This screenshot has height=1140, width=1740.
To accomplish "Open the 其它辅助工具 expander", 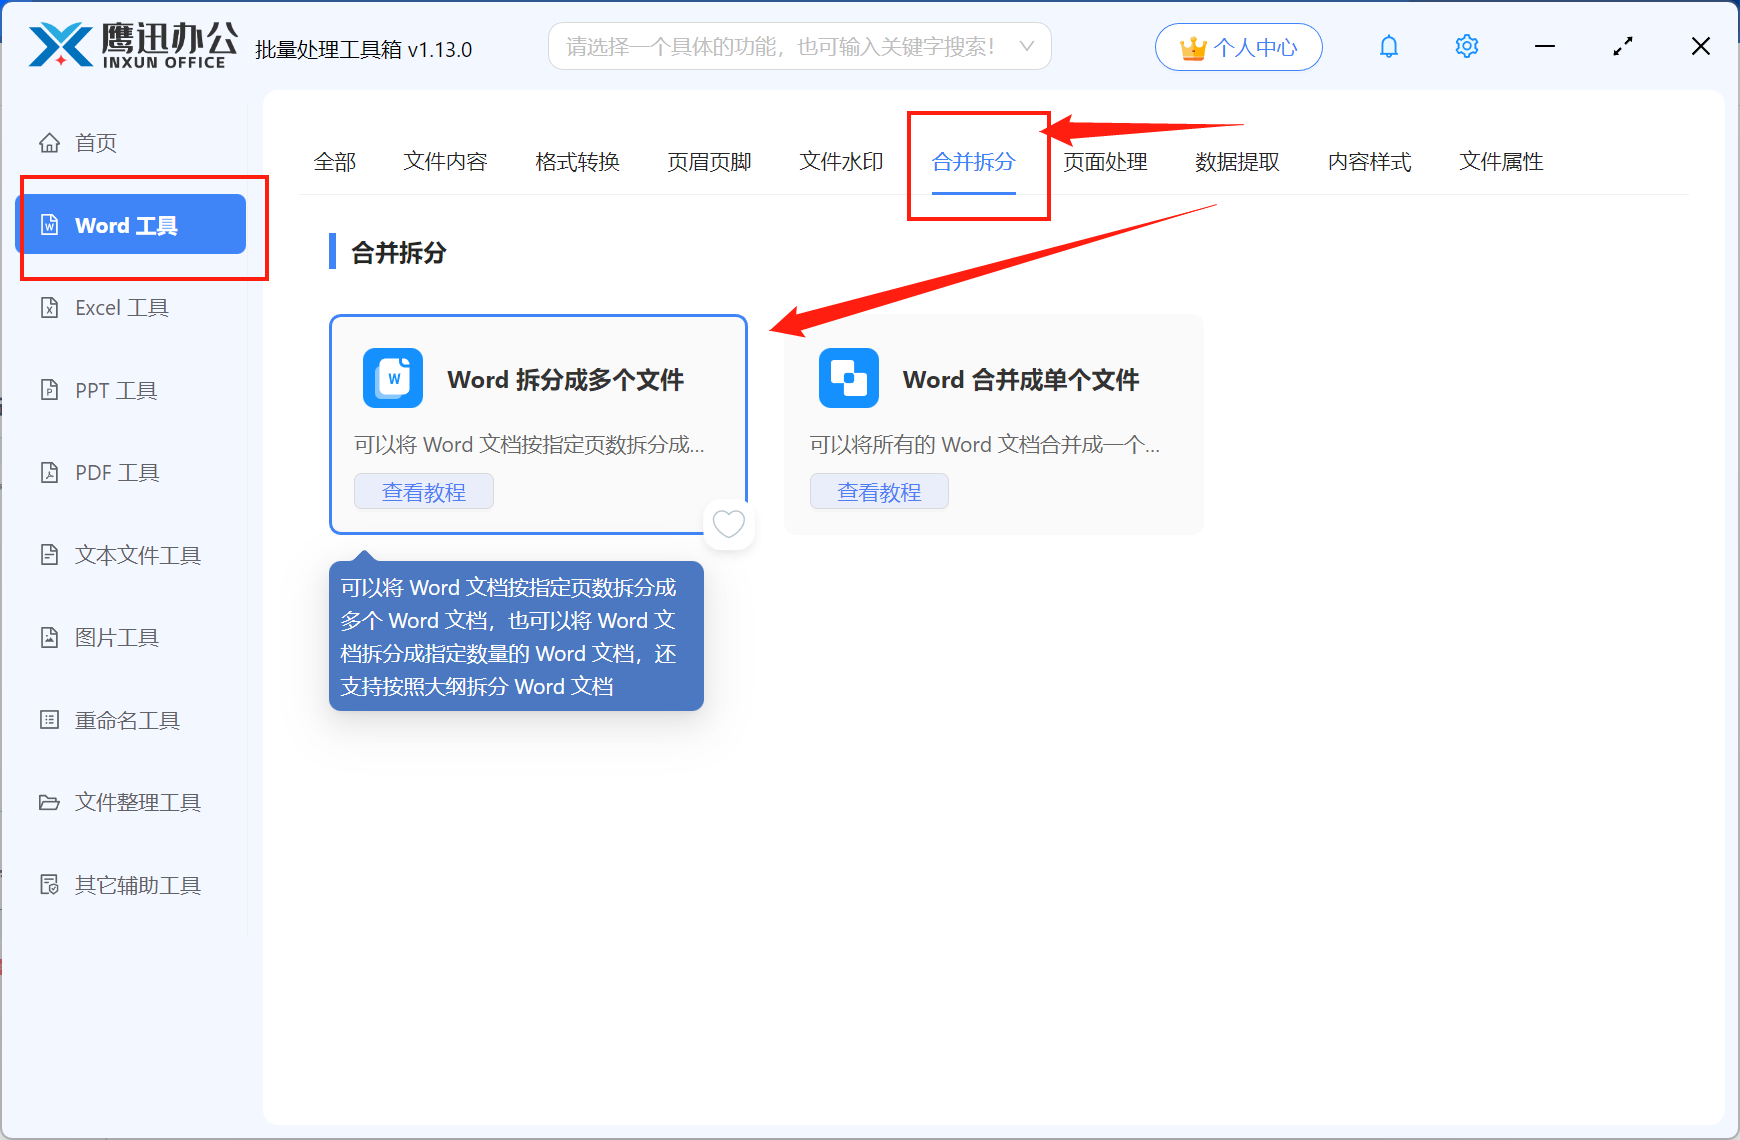I will [137, 884].
